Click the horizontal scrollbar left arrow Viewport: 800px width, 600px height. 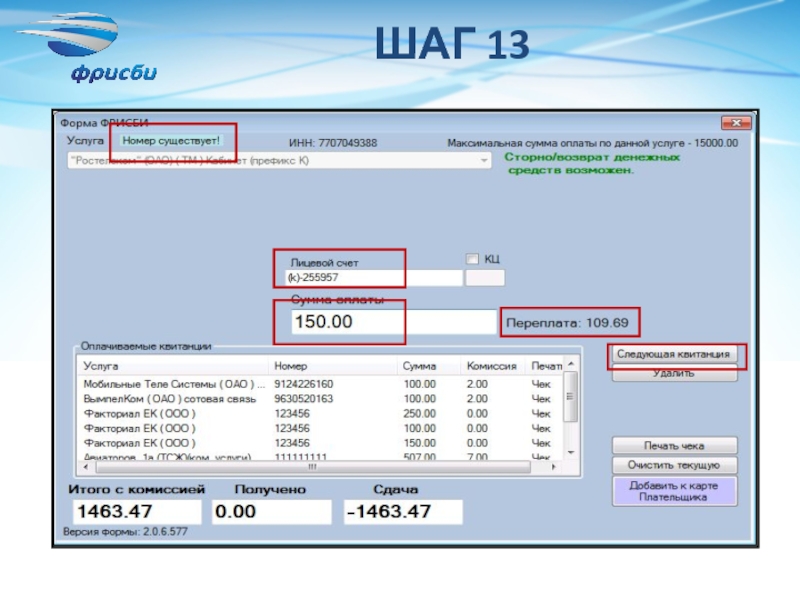85,467
